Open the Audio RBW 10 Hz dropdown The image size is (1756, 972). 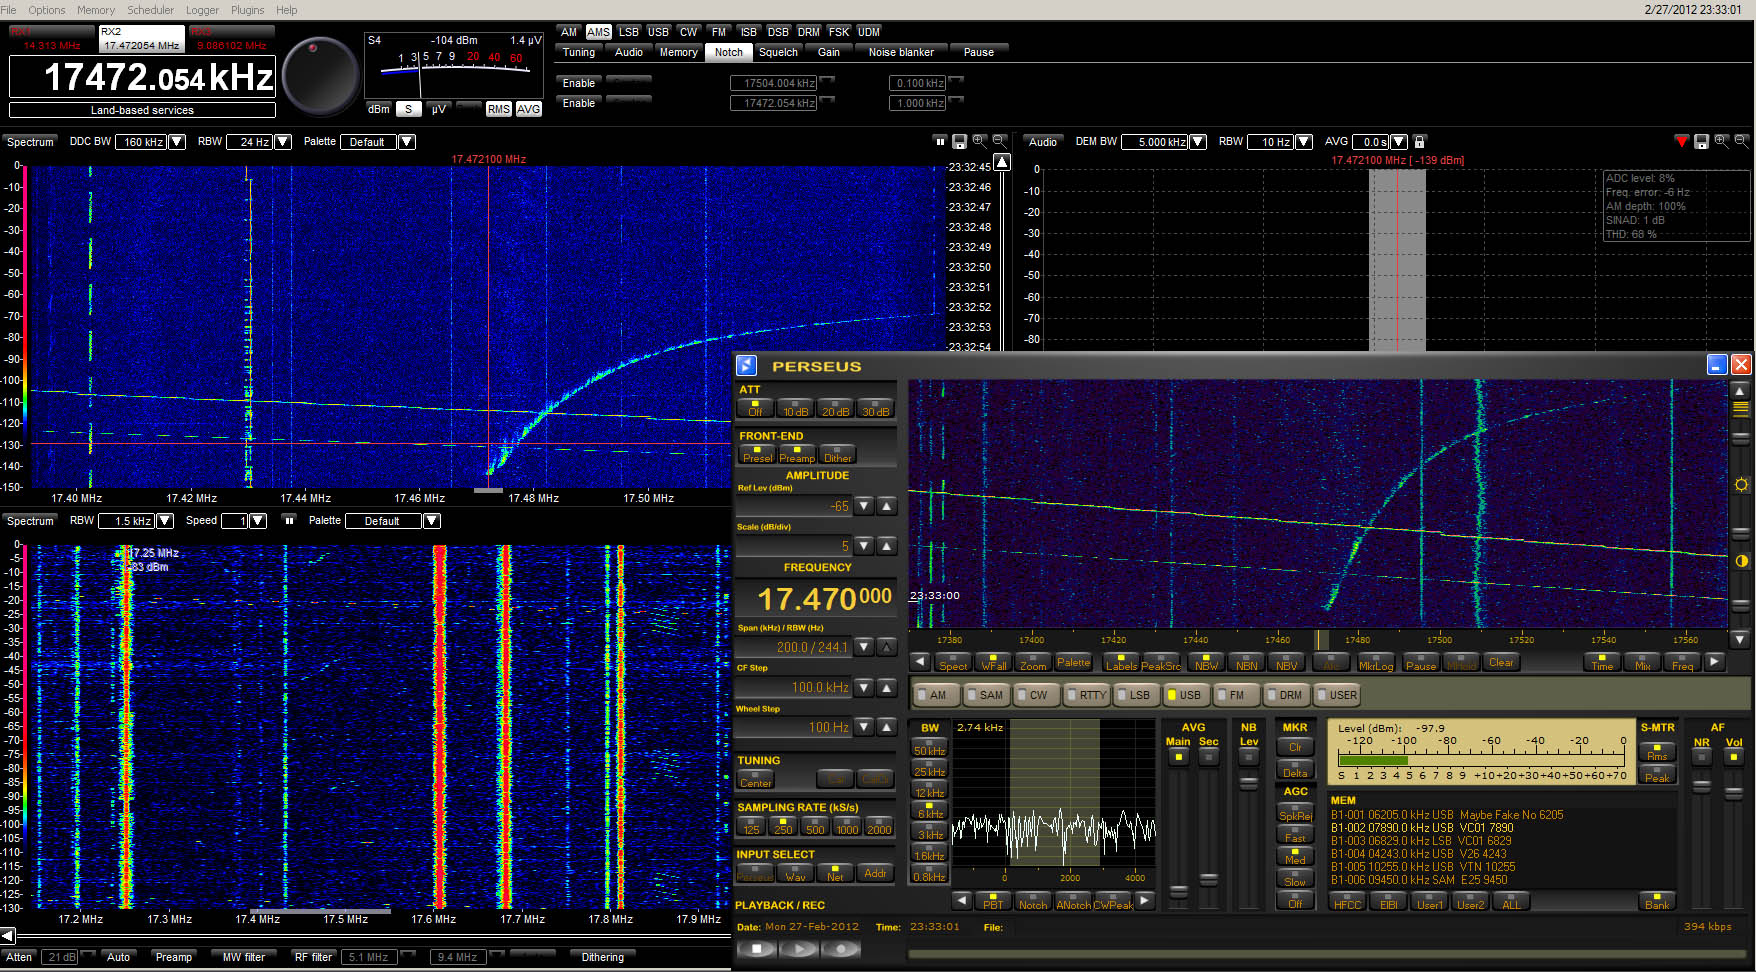pos(1304,142)
